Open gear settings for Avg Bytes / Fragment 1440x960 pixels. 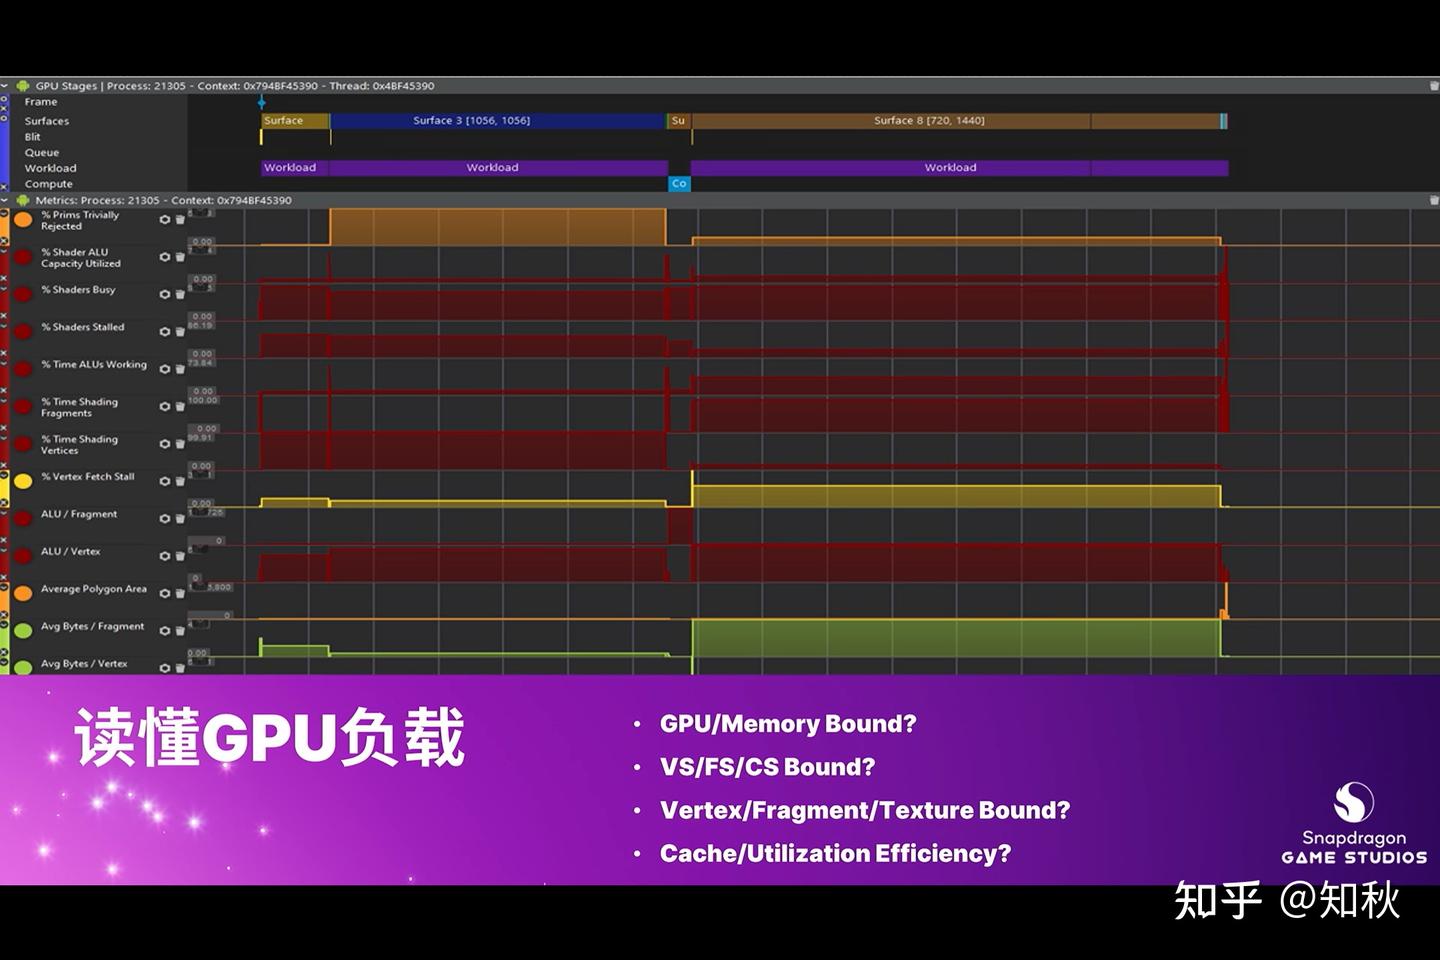point(165,630)
